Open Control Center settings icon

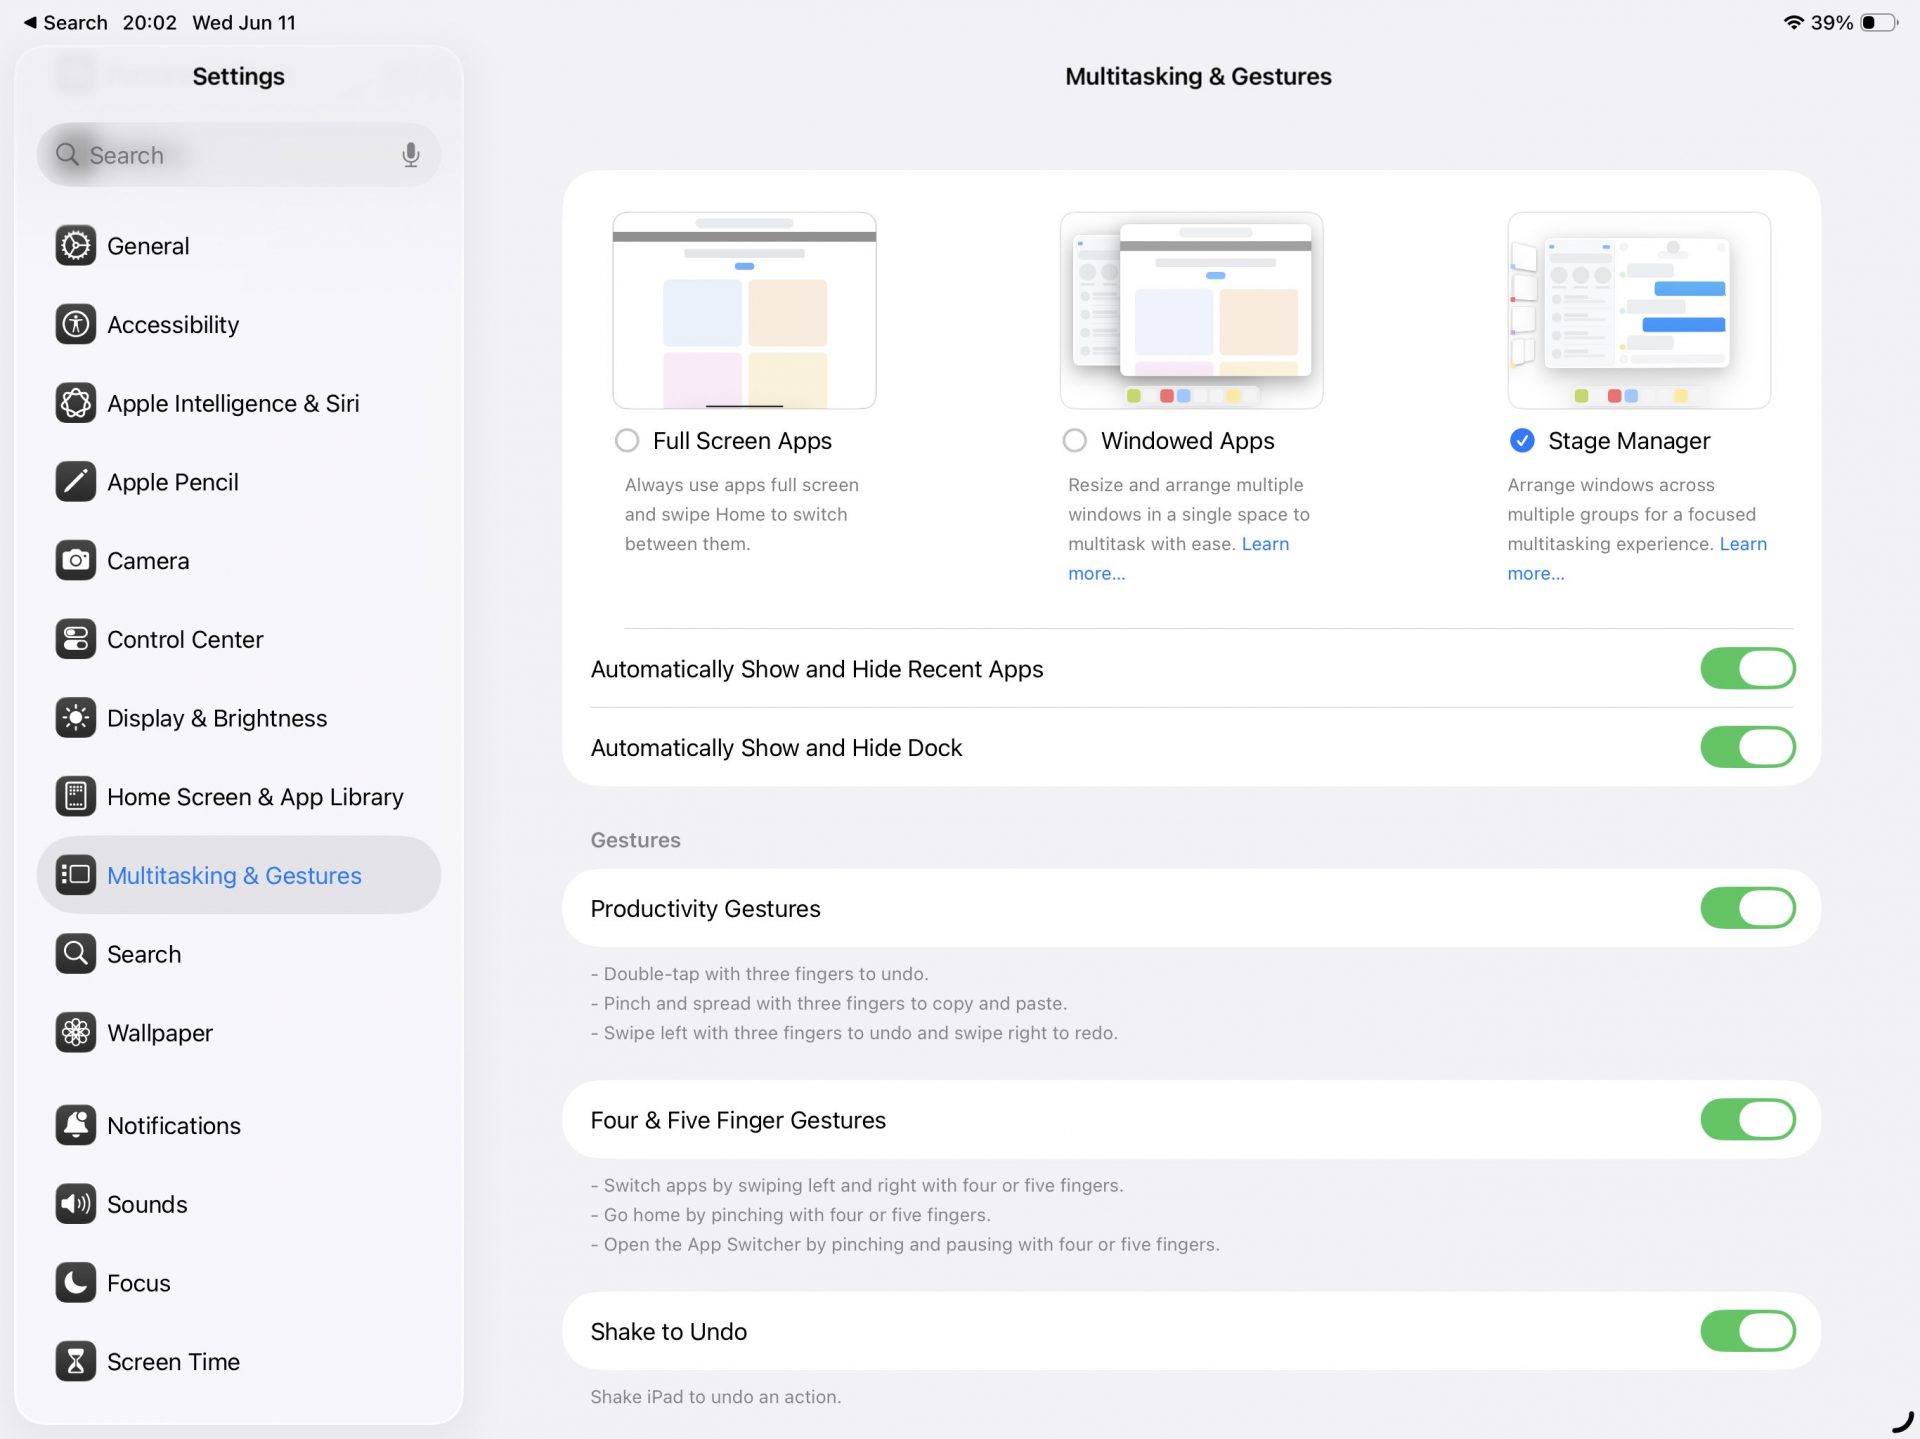(75, 639)
